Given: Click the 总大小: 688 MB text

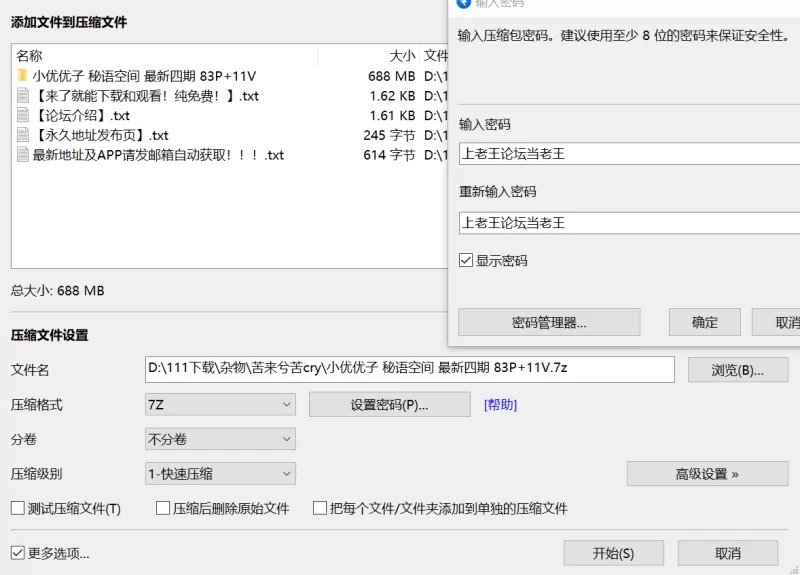Looking at the screenshot, I should point(58,290).
